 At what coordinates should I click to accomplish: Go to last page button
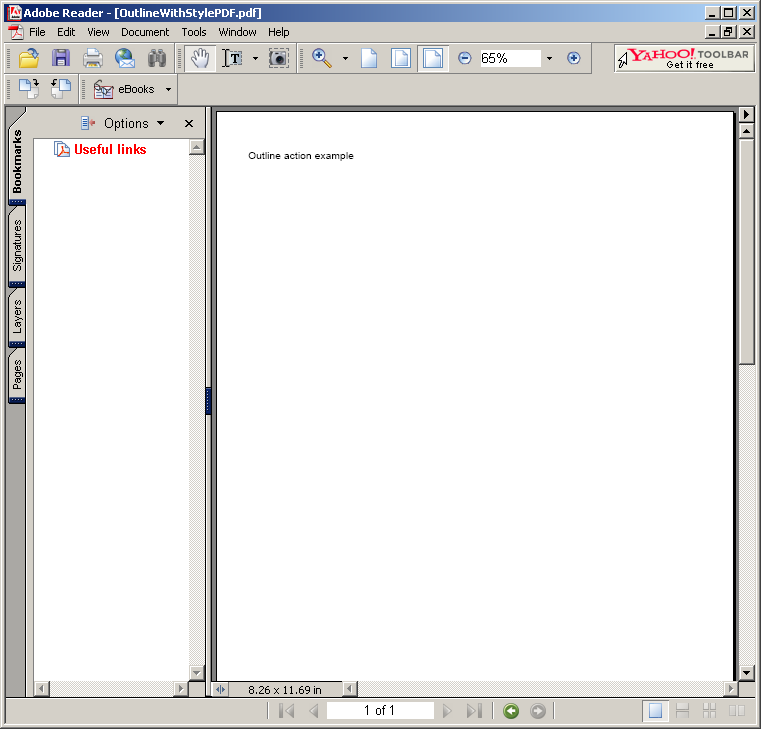point(474,711)
